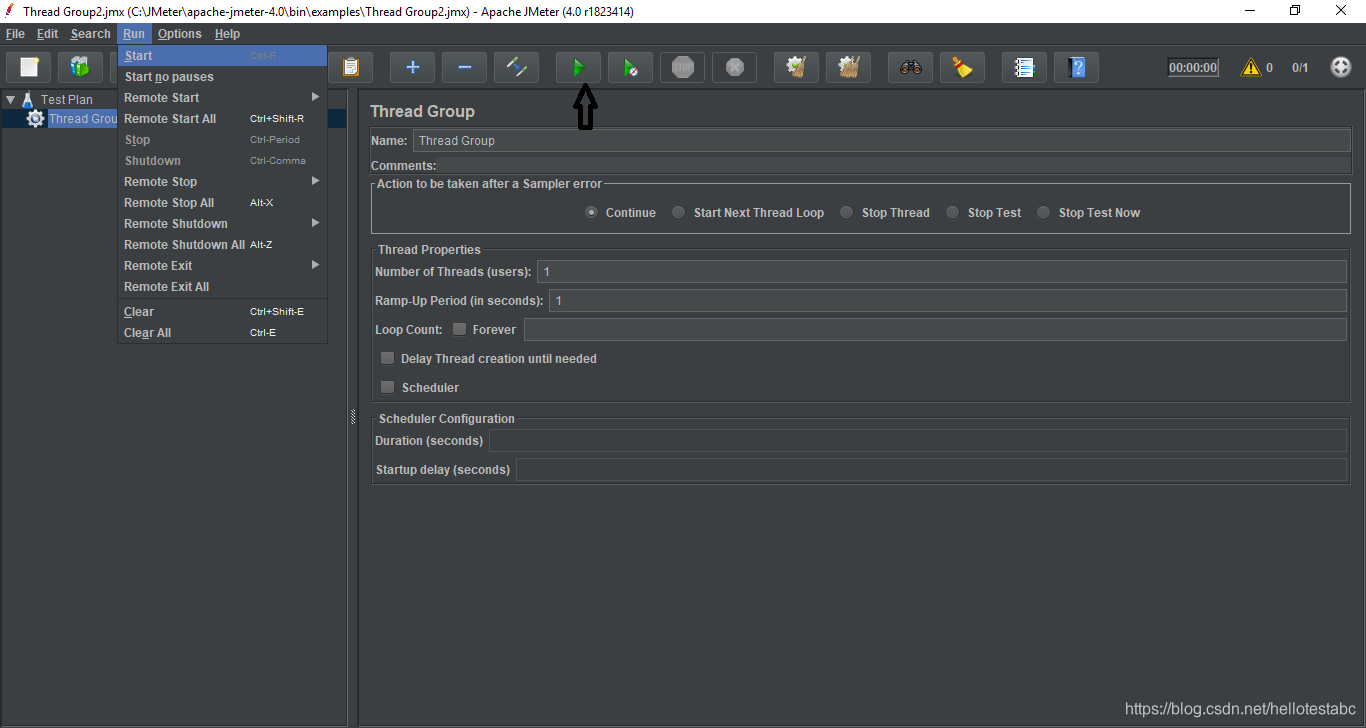Click the Remove (minus) toolbar icon
Image resolution: width=1366 pixels, height=728 pixels.
tap(464, 68)
